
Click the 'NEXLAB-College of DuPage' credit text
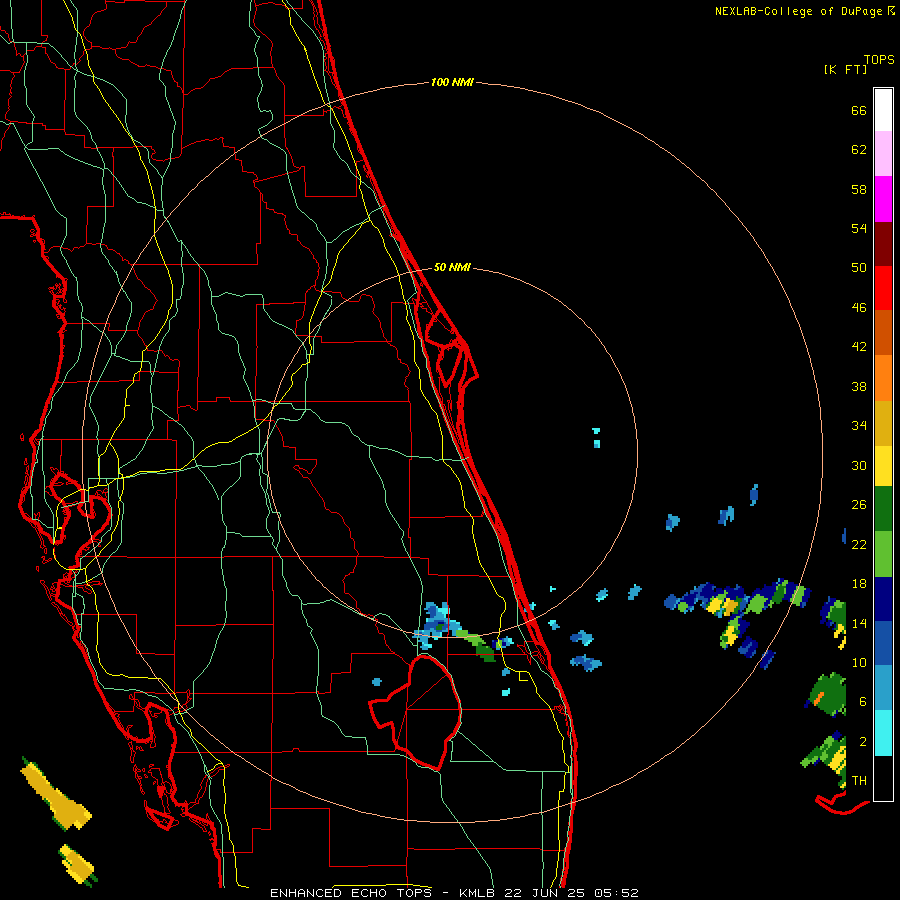(798, 11)
